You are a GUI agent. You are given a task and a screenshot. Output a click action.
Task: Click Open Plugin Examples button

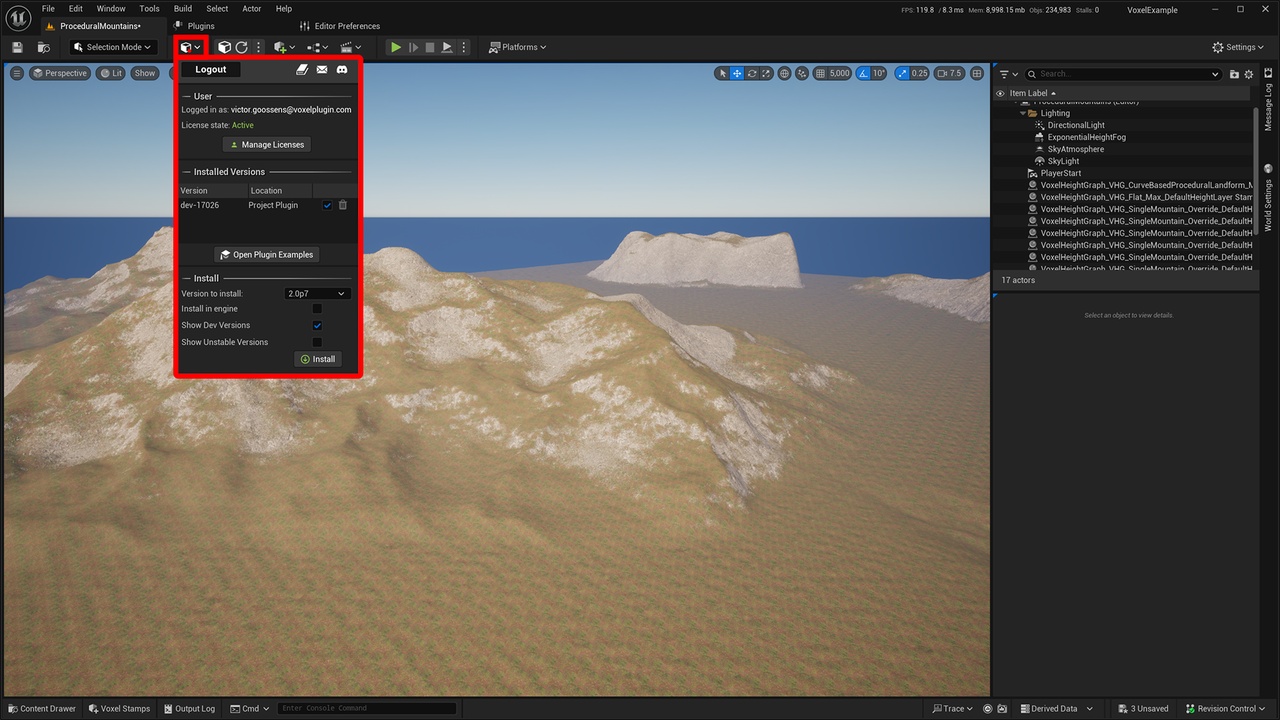267,255
